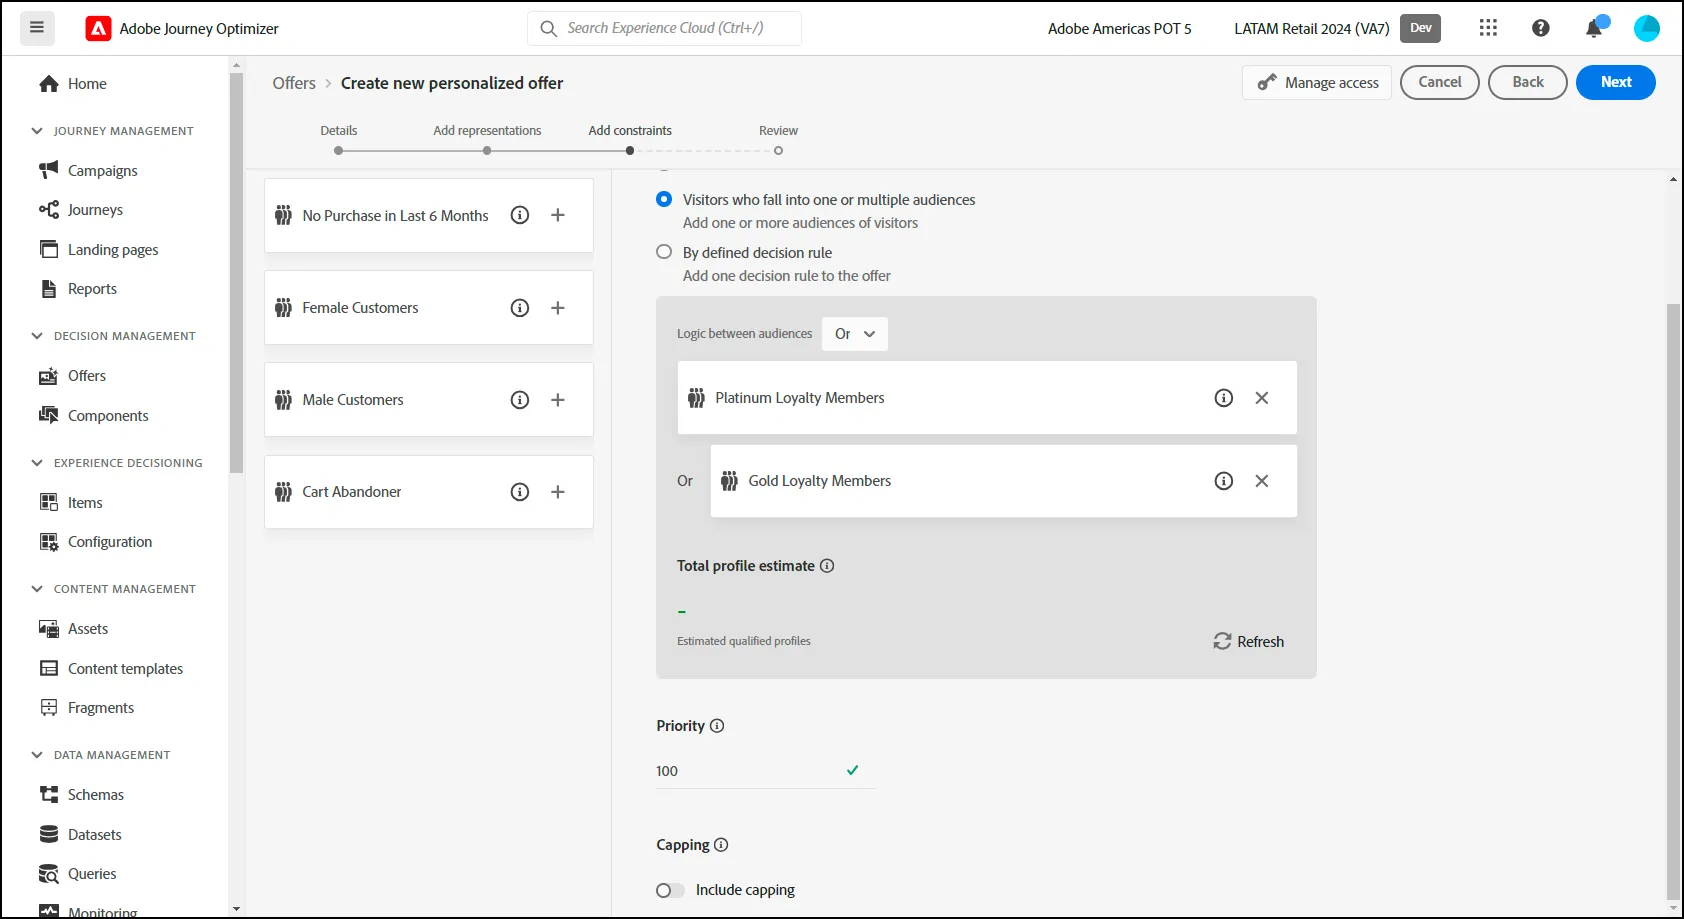The image size is (1684, 919).
Task: Show info for No Purchase in Last 6 Months
Action: [520, 215]
